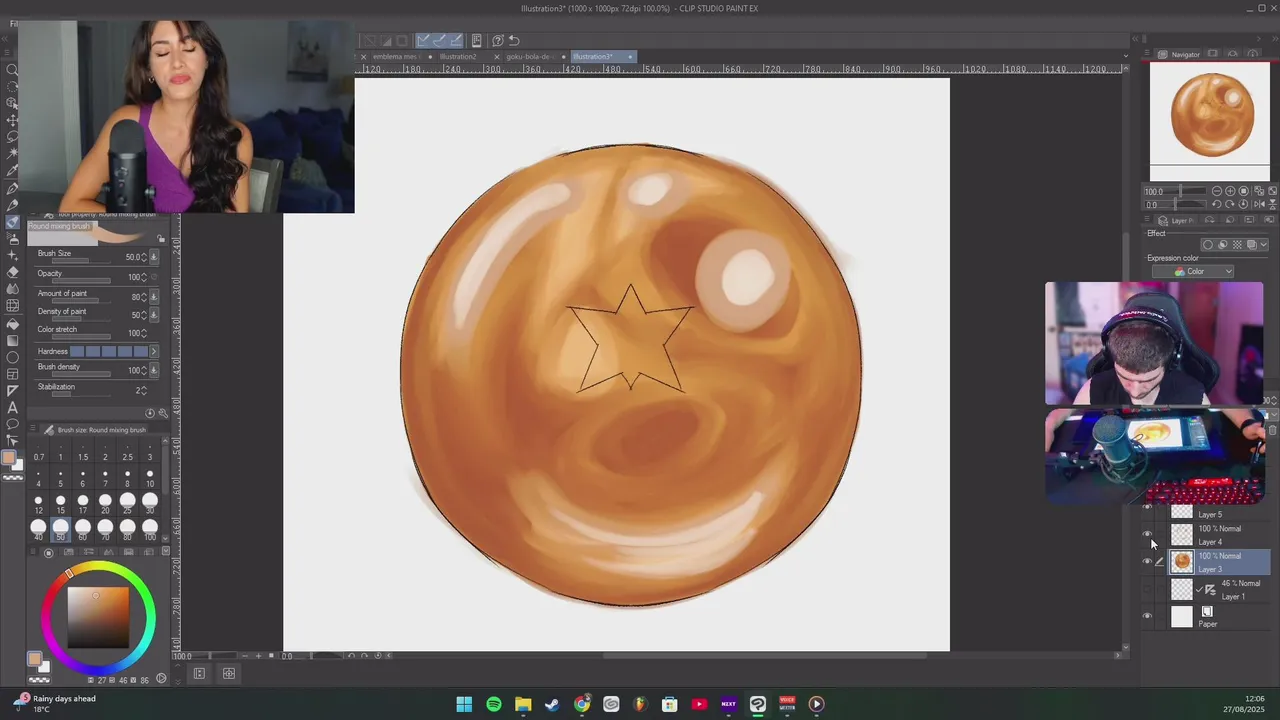1280x720 pixels.
Task: Flip canvas horizontally in Navigator
Action: tap(1258, 205)
